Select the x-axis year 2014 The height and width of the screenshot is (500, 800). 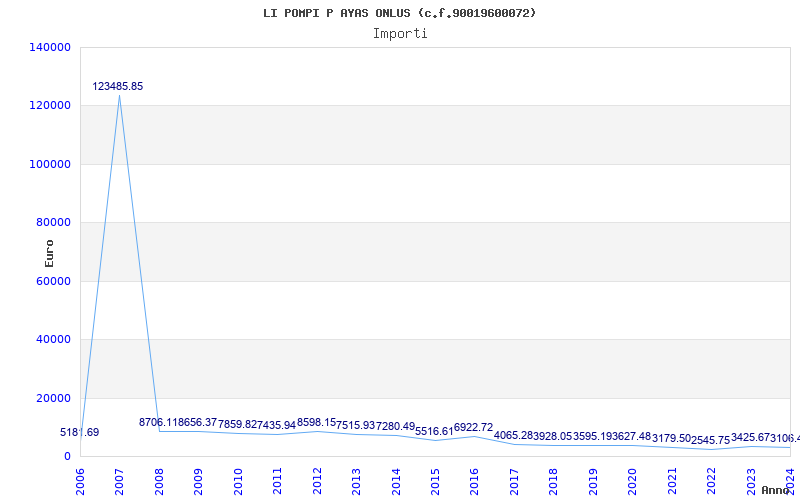395,481
